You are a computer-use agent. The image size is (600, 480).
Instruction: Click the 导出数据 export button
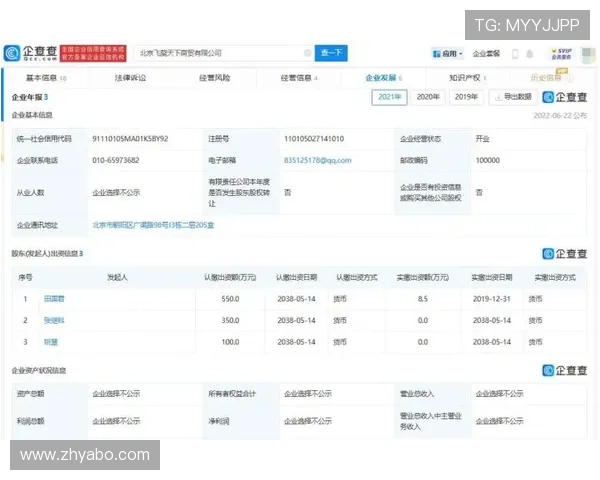(513, 97)
